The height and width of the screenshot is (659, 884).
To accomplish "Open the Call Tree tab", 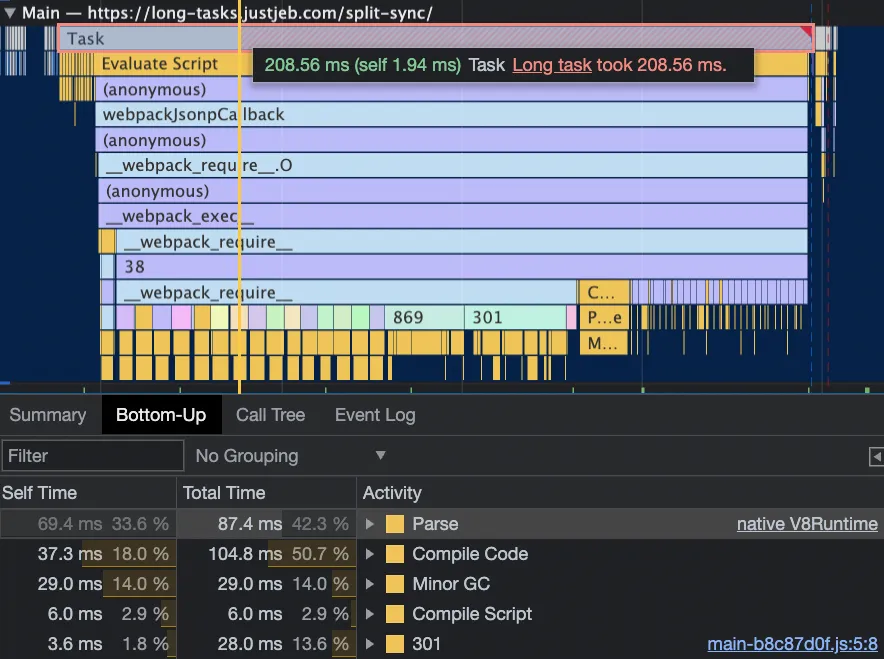I will [x=271, y=415].
